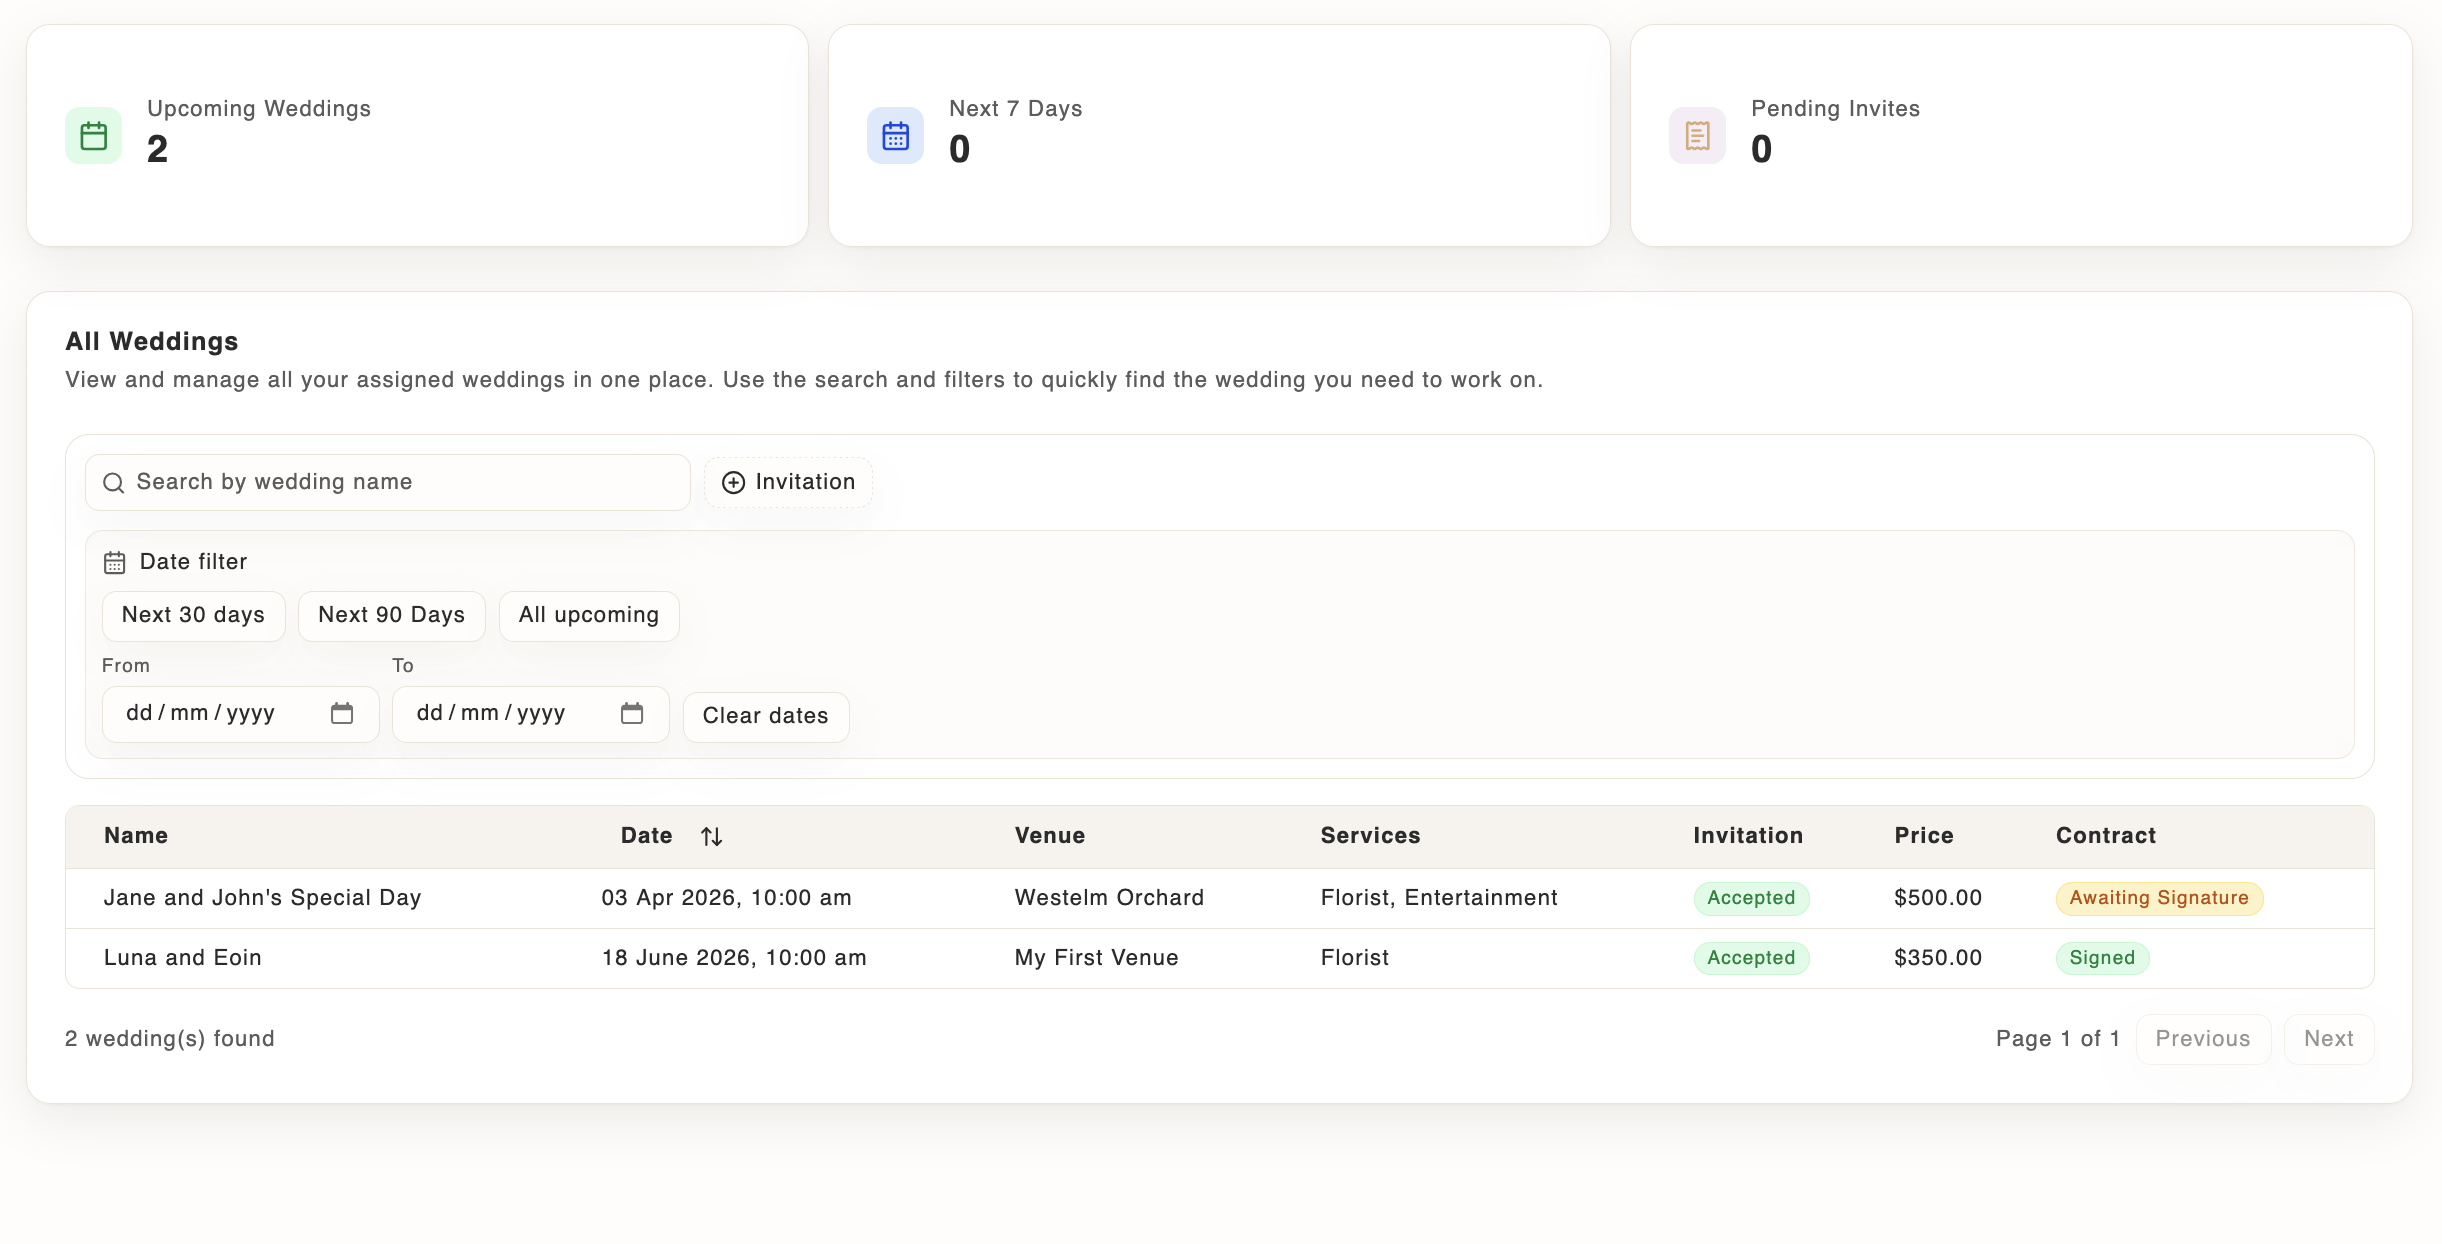The height and width of the screenshot is (1244, 2442).
Task: Toggle the Date column sort order
Action: 712,836
